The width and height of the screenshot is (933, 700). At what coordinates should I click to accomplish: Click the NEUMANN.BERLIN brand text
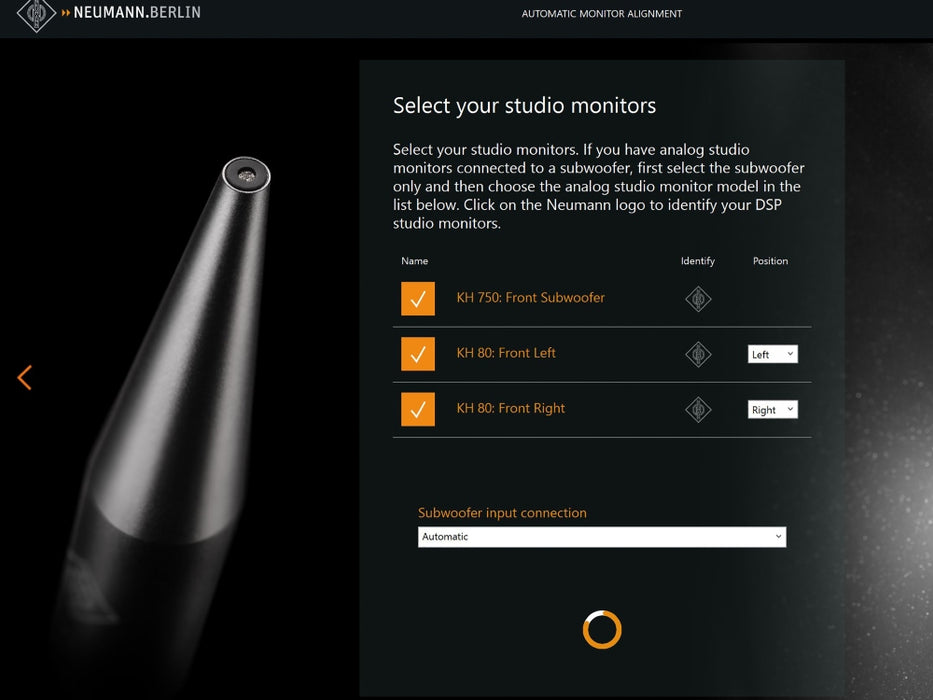coord(137,12)
